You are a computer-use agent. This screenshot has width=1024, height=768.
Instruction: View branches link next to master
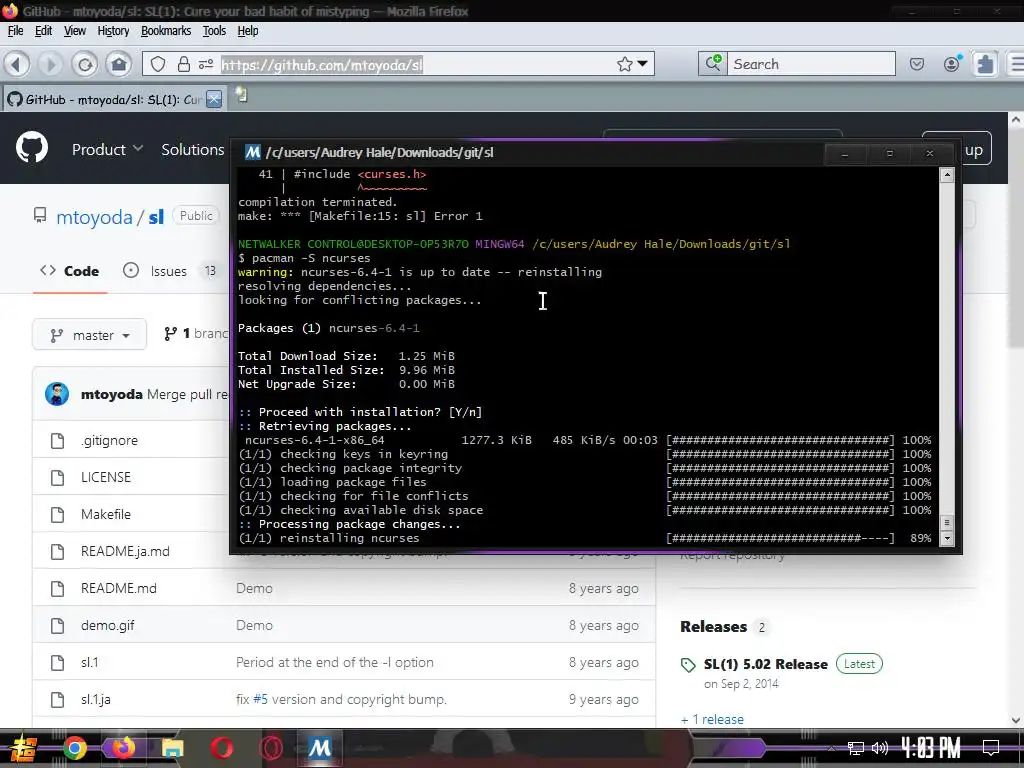[197, 334]
